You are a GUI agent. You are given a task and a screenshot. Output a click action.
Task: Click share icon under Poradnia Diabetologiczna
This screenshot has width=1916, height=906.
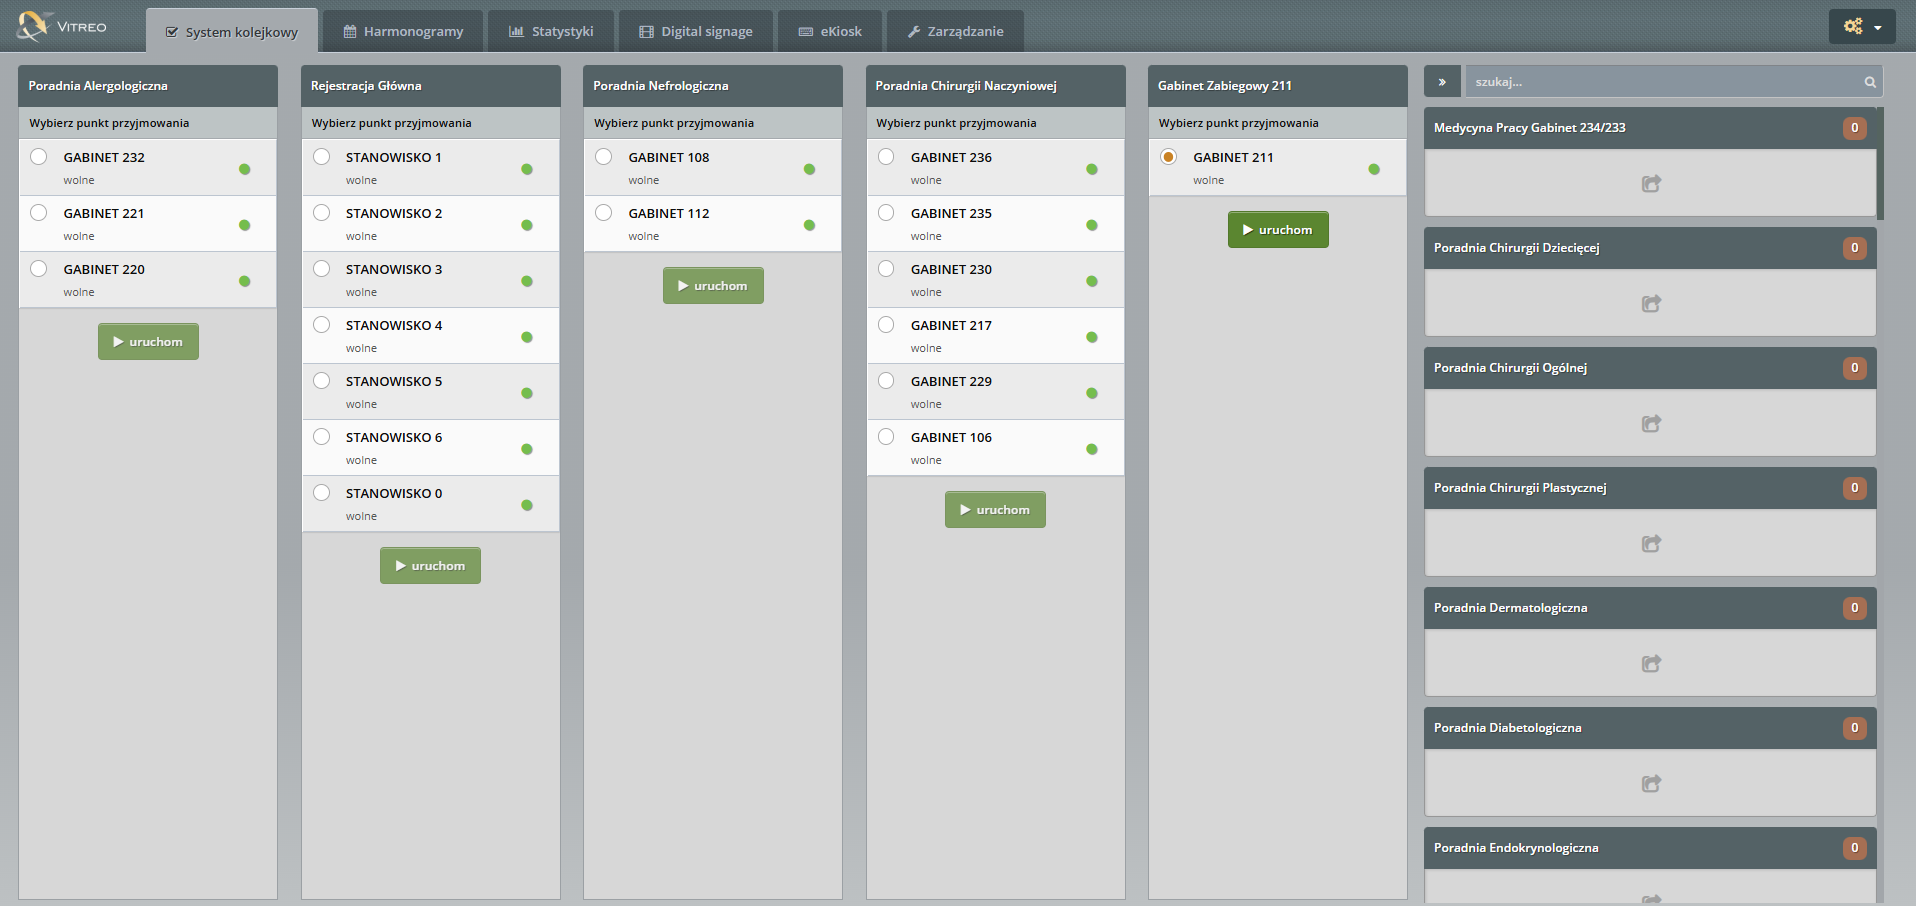(1651, 784)
